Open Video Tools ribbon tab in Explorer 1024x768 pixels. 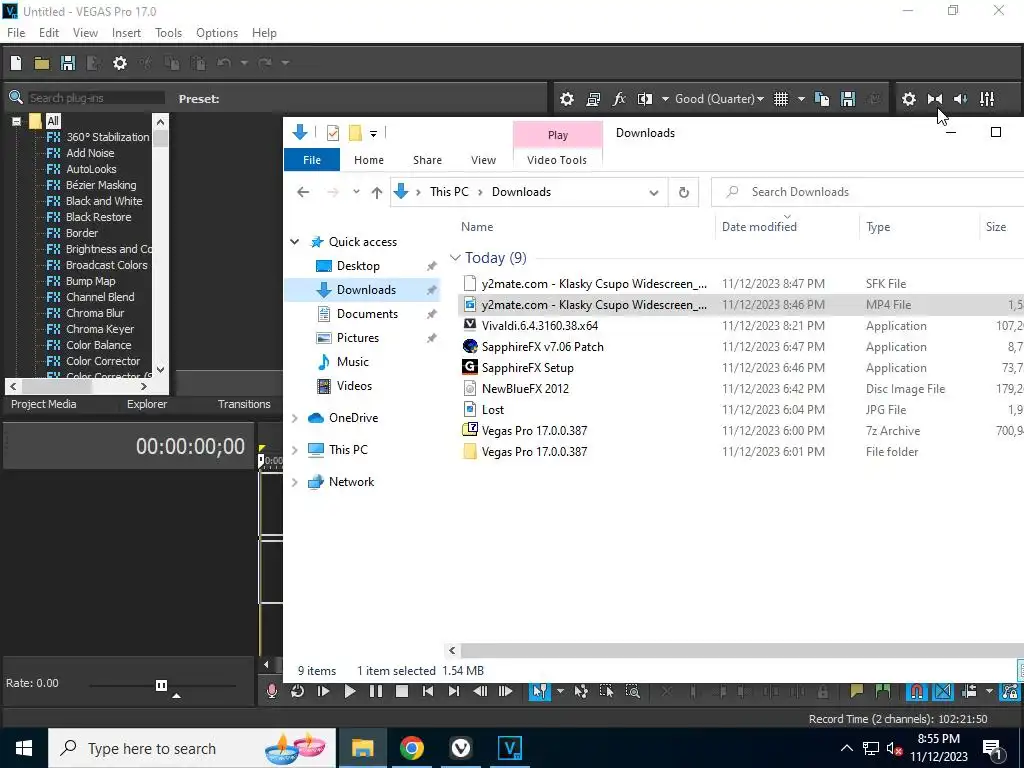point(557,160)
